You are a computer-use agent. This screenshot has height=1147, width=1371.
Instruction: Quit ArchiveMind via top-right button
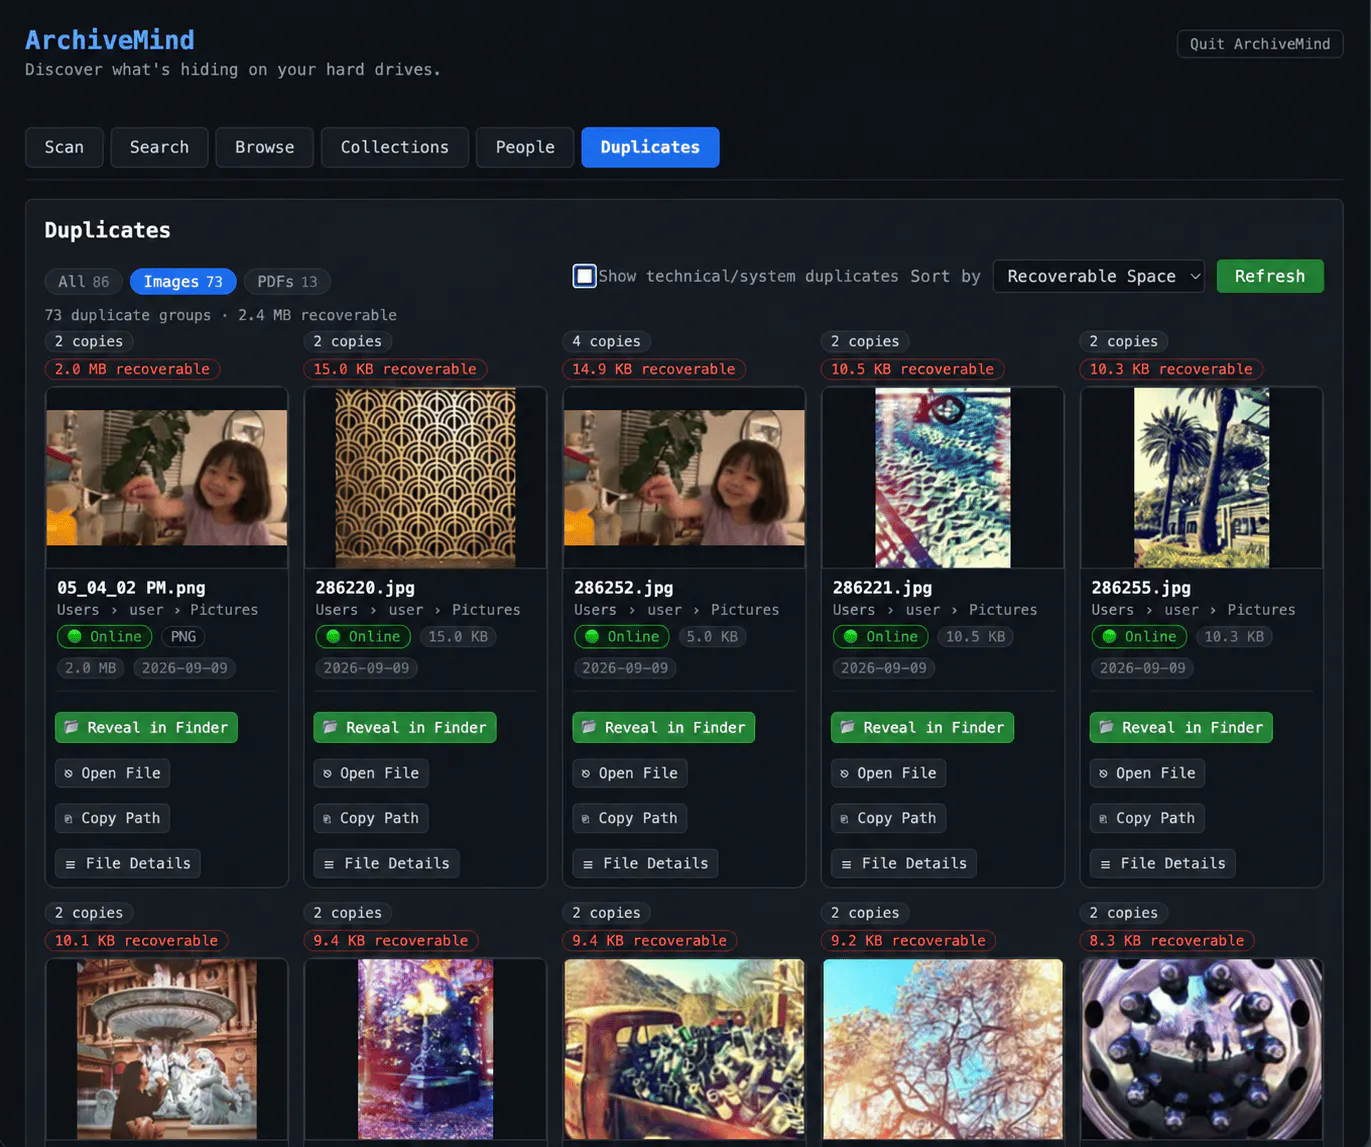(x=1259, y=44)
